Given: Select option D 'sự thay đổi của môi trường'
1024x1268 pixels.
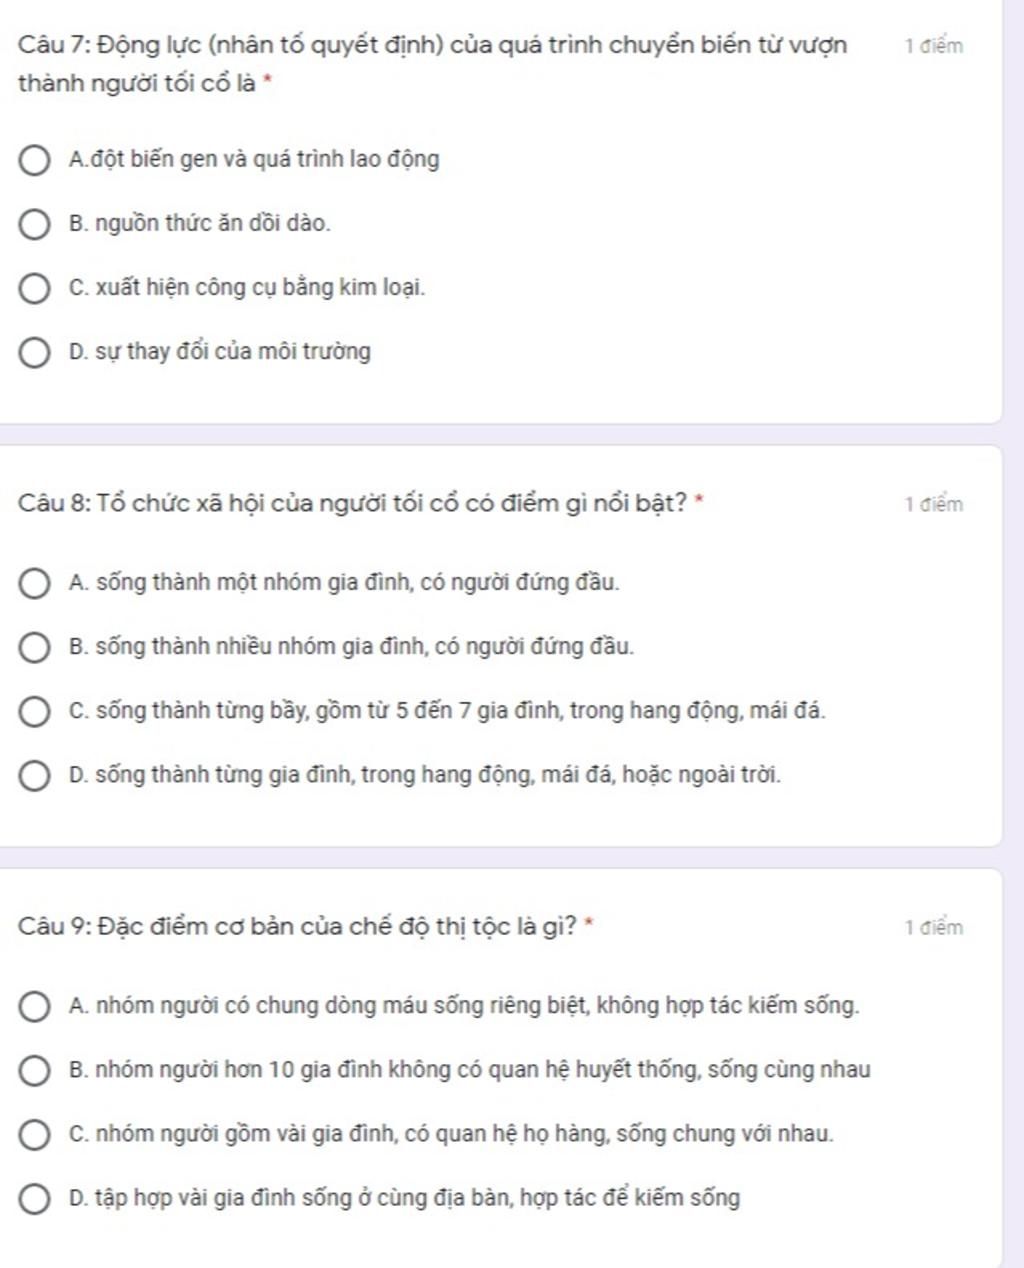Looking at the screenshot, I should point(34,353).
